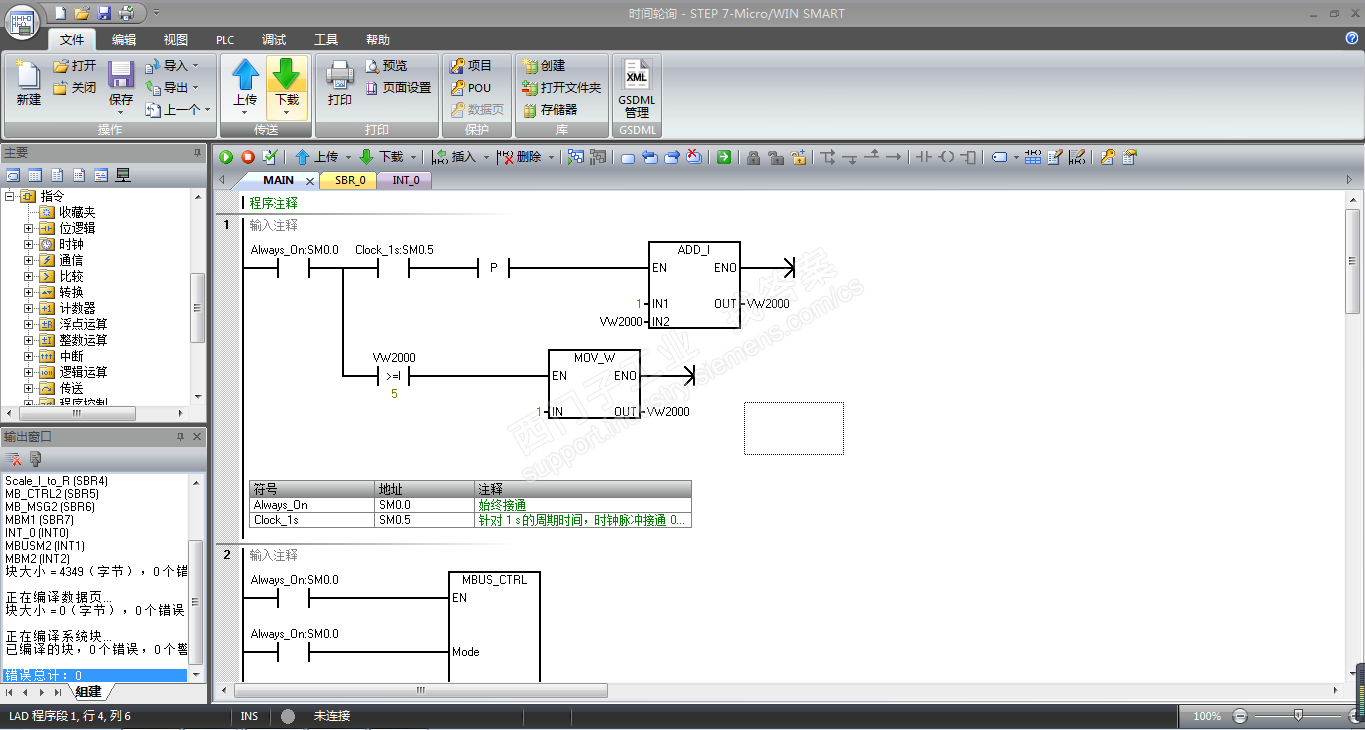Viewport: 1365px width, 730px height.
Task: Click the red Stop PLC icon
Action: 248,157
